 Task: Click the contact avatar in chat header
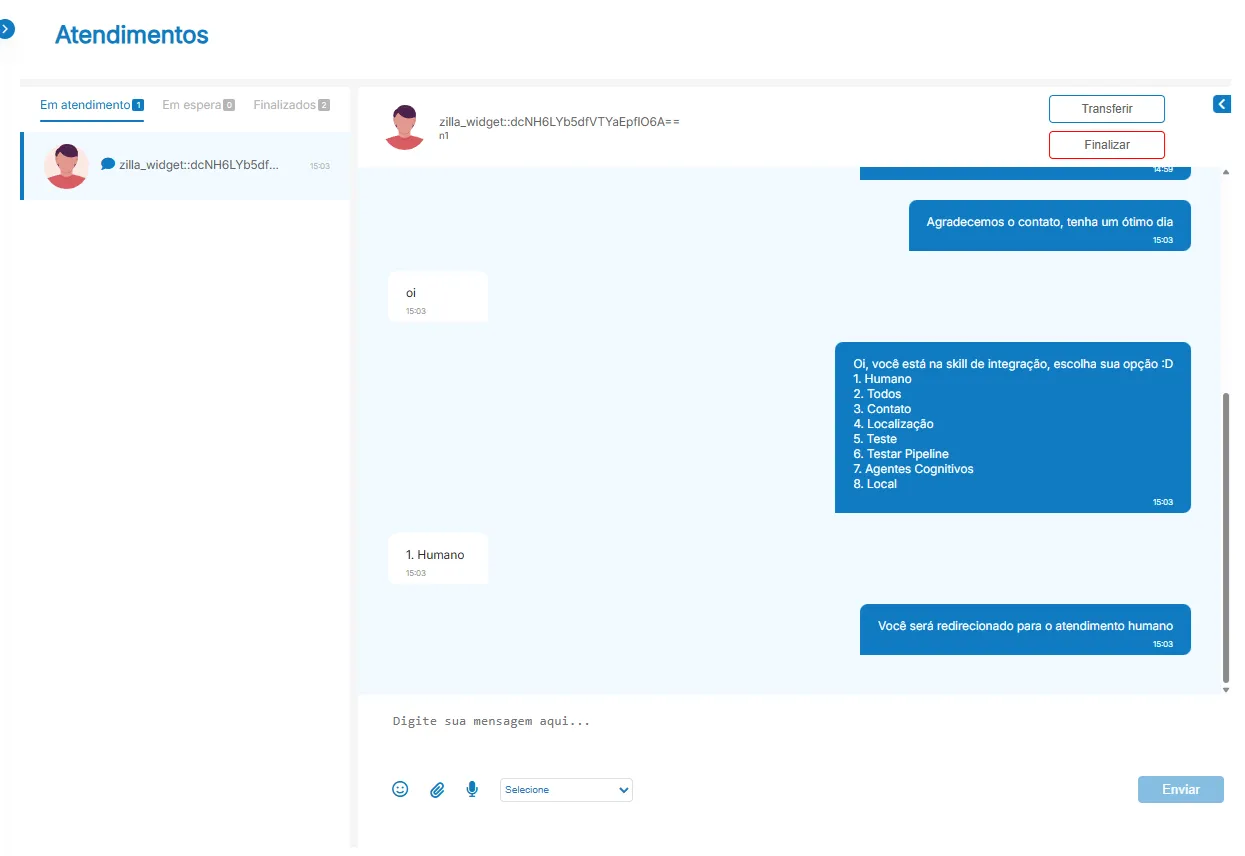pyautogui.click(x=405, y=127)
